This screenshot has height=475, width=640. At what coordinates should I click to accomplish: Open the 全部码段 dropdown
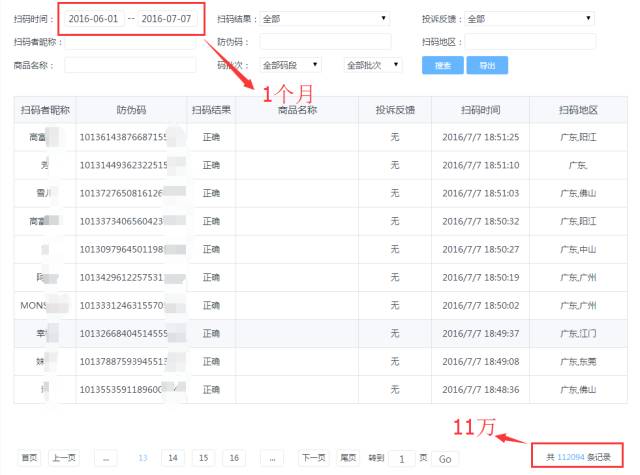coord(290,65)
